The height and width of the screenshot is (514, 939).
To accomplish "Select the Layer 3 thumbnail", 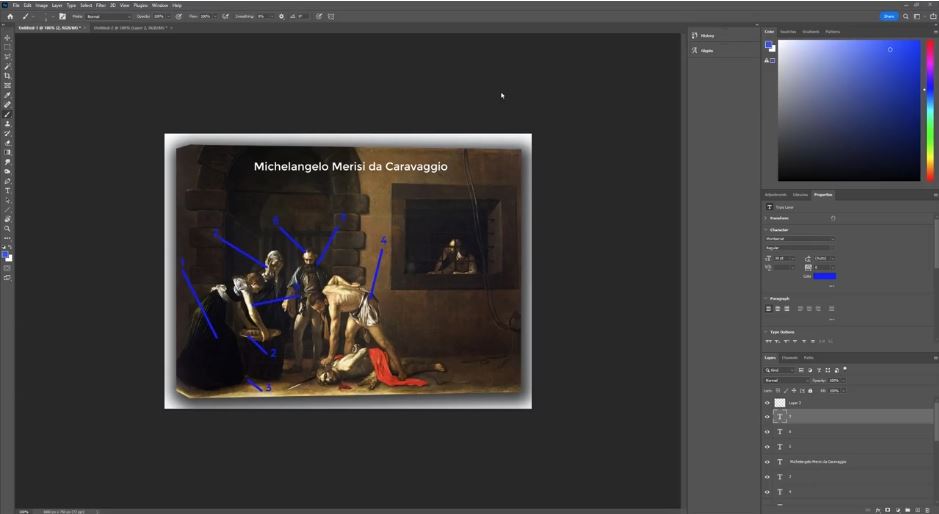I will coord(780,403).
